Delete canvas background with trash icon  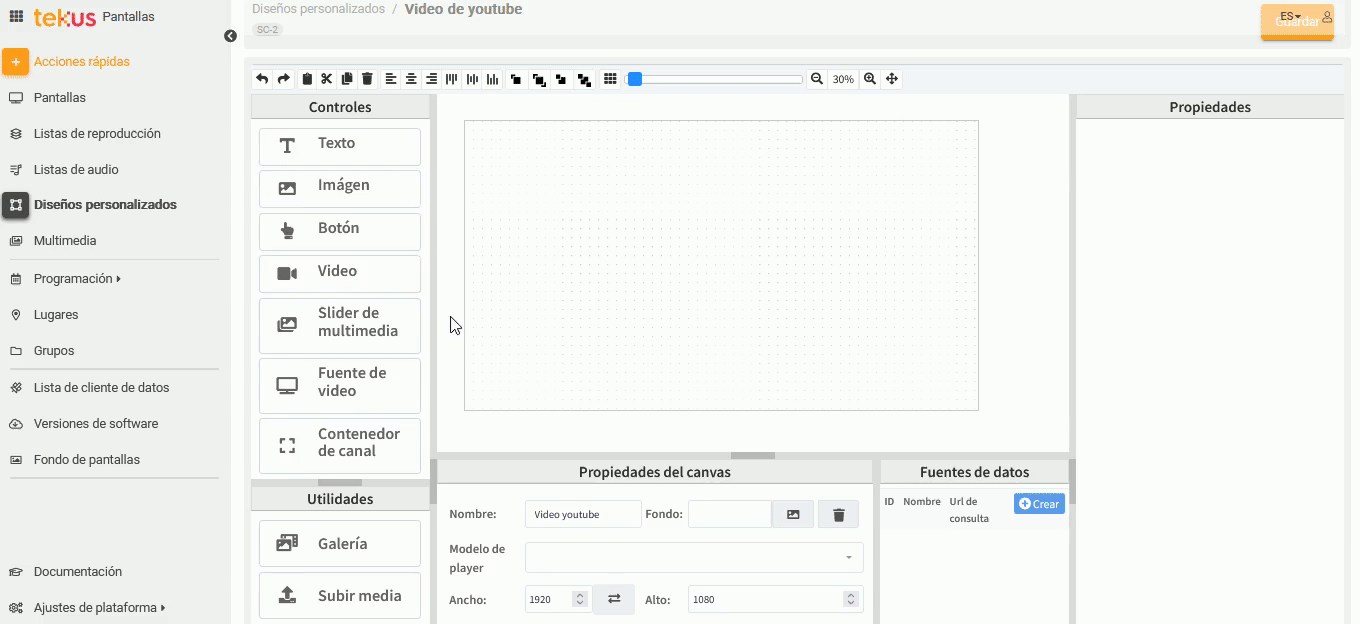pyautogui.click(x=838, y=514)
